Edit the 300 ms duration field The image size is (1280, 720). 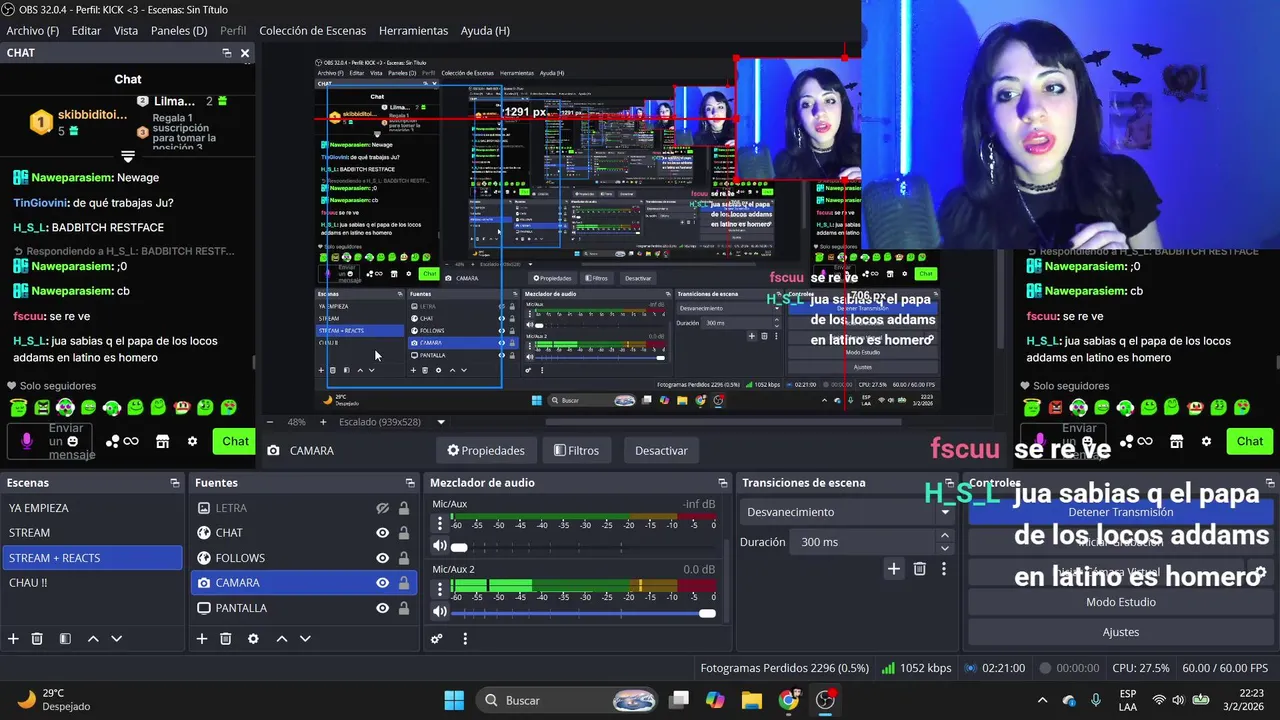(x=862, y=542)
